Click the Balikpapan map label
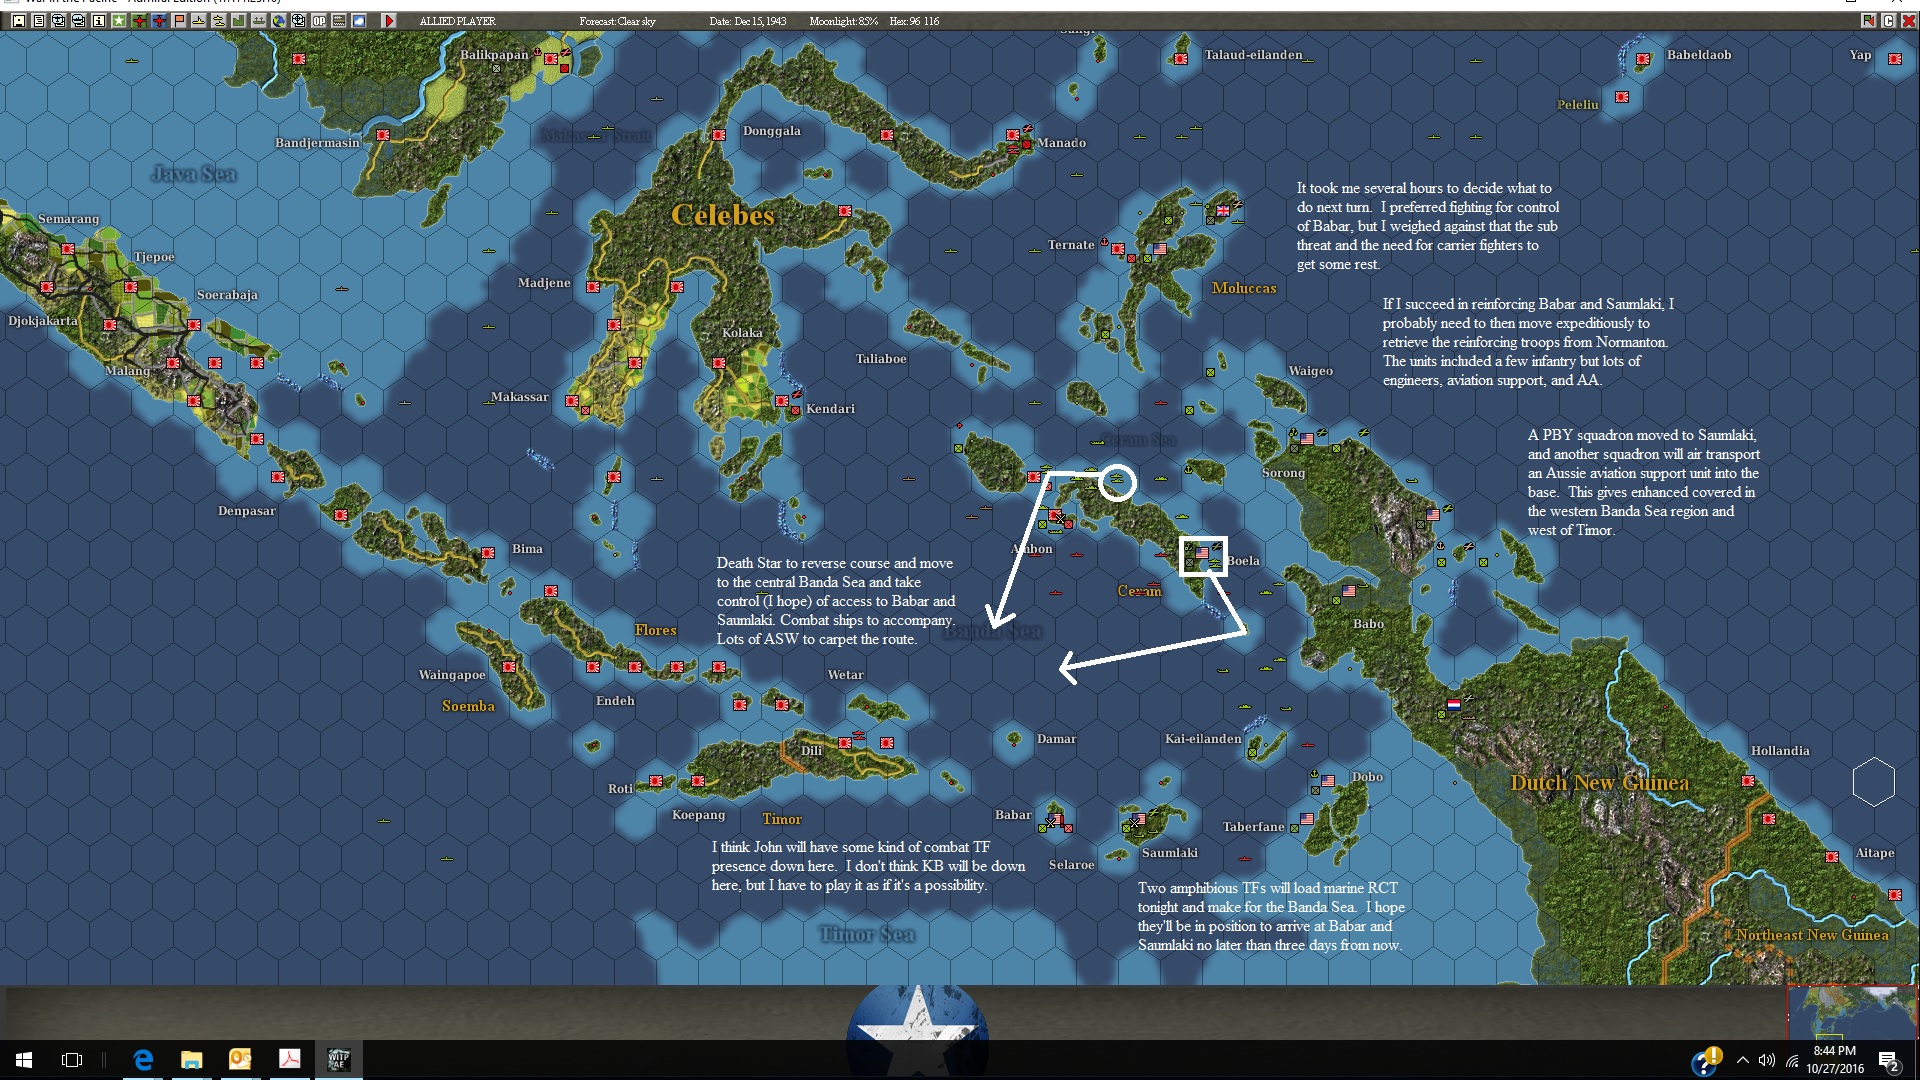 (x=494, y=55)
